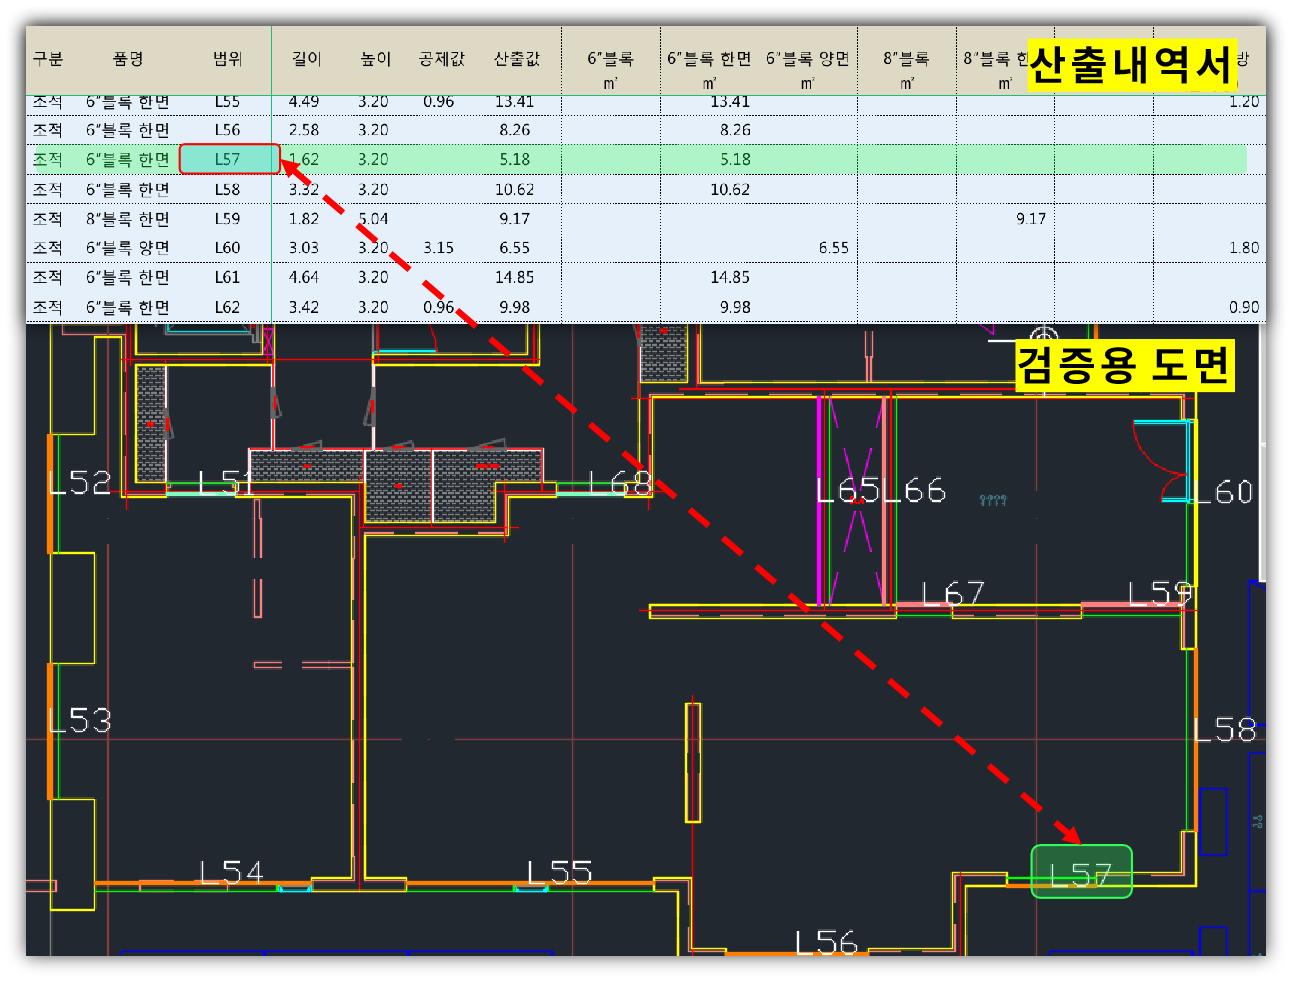Click the L52 wall label on the drawing
Image resolution: width=1293 pixels, height=983 pixels.
[x=80, y=483]
